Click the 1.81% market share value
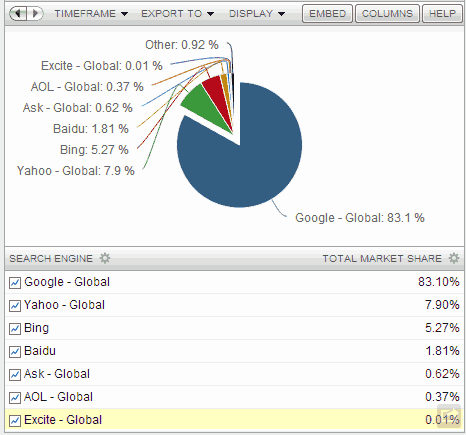The image size is (466, 435). pyautogui.click(x=442, y=351)
